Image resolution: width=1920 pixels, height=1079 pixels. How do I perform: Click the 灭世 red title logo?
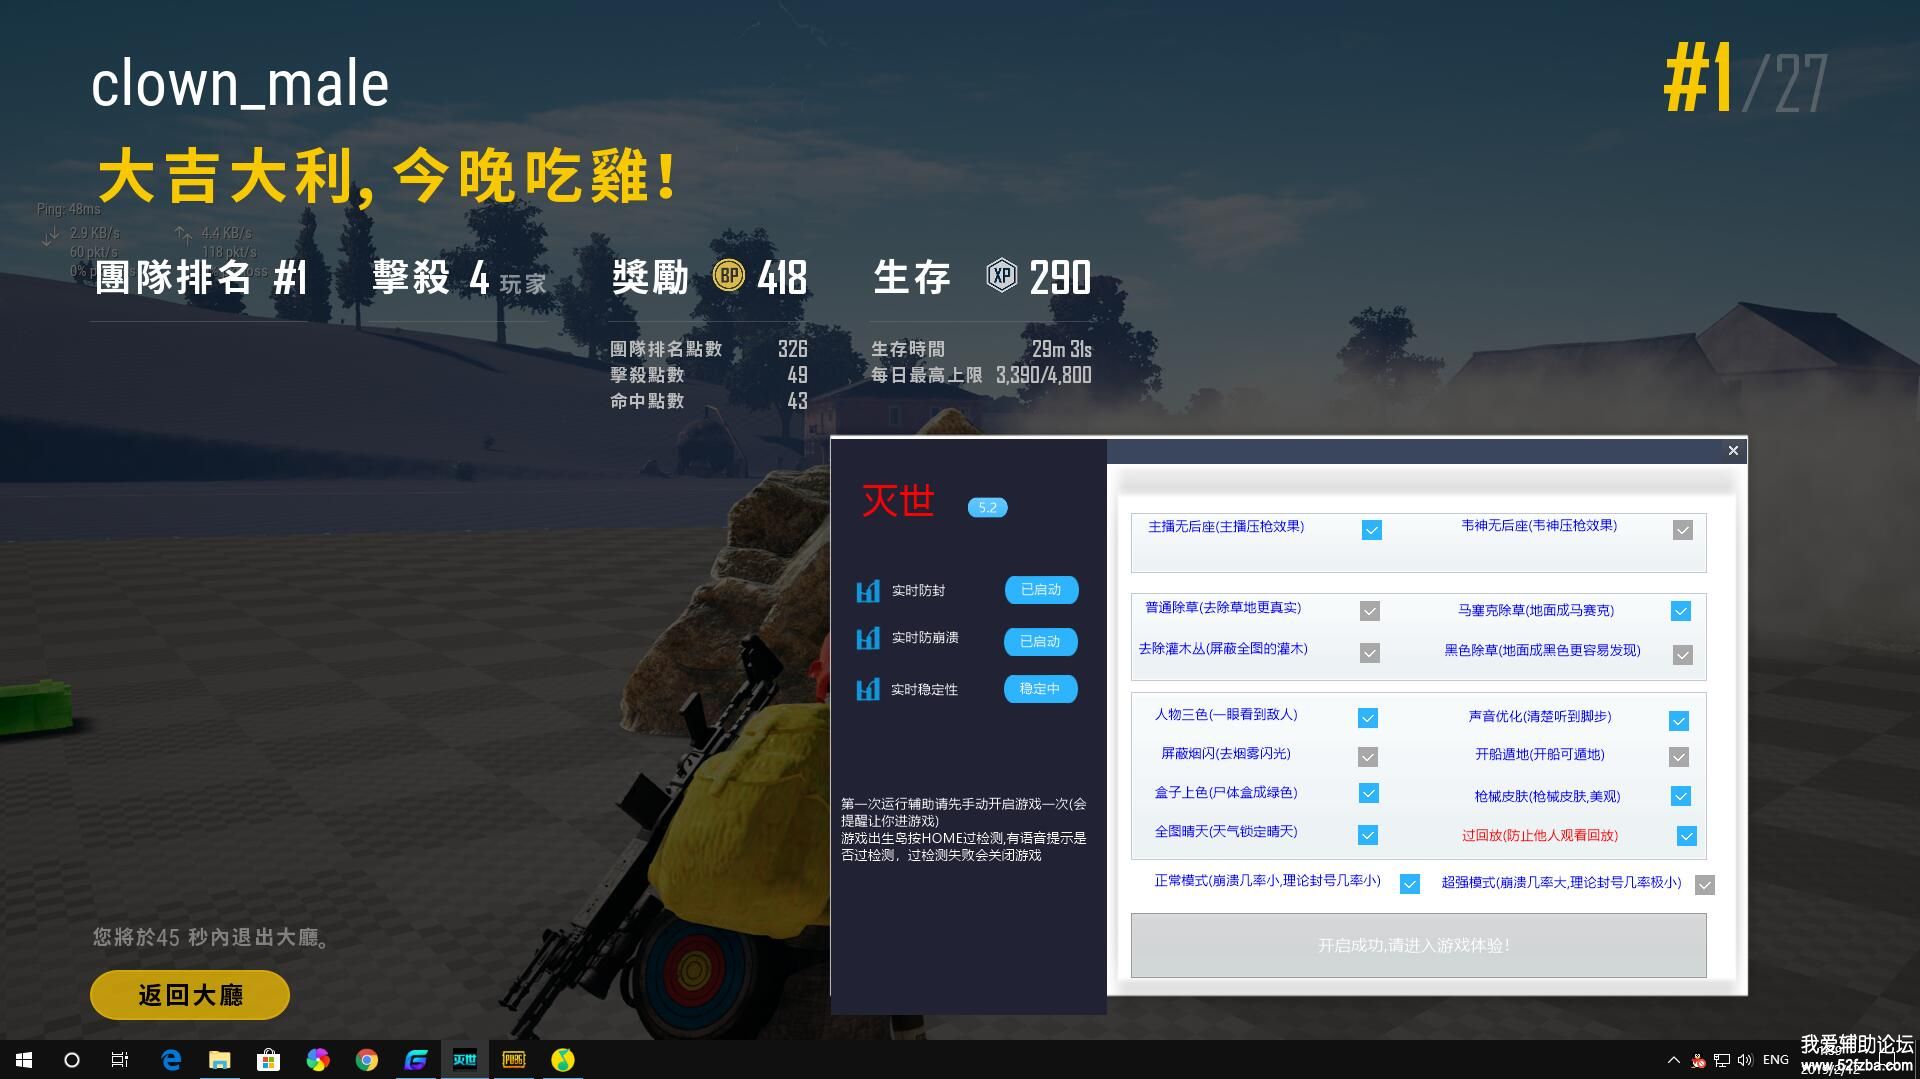tap(898, 501)
